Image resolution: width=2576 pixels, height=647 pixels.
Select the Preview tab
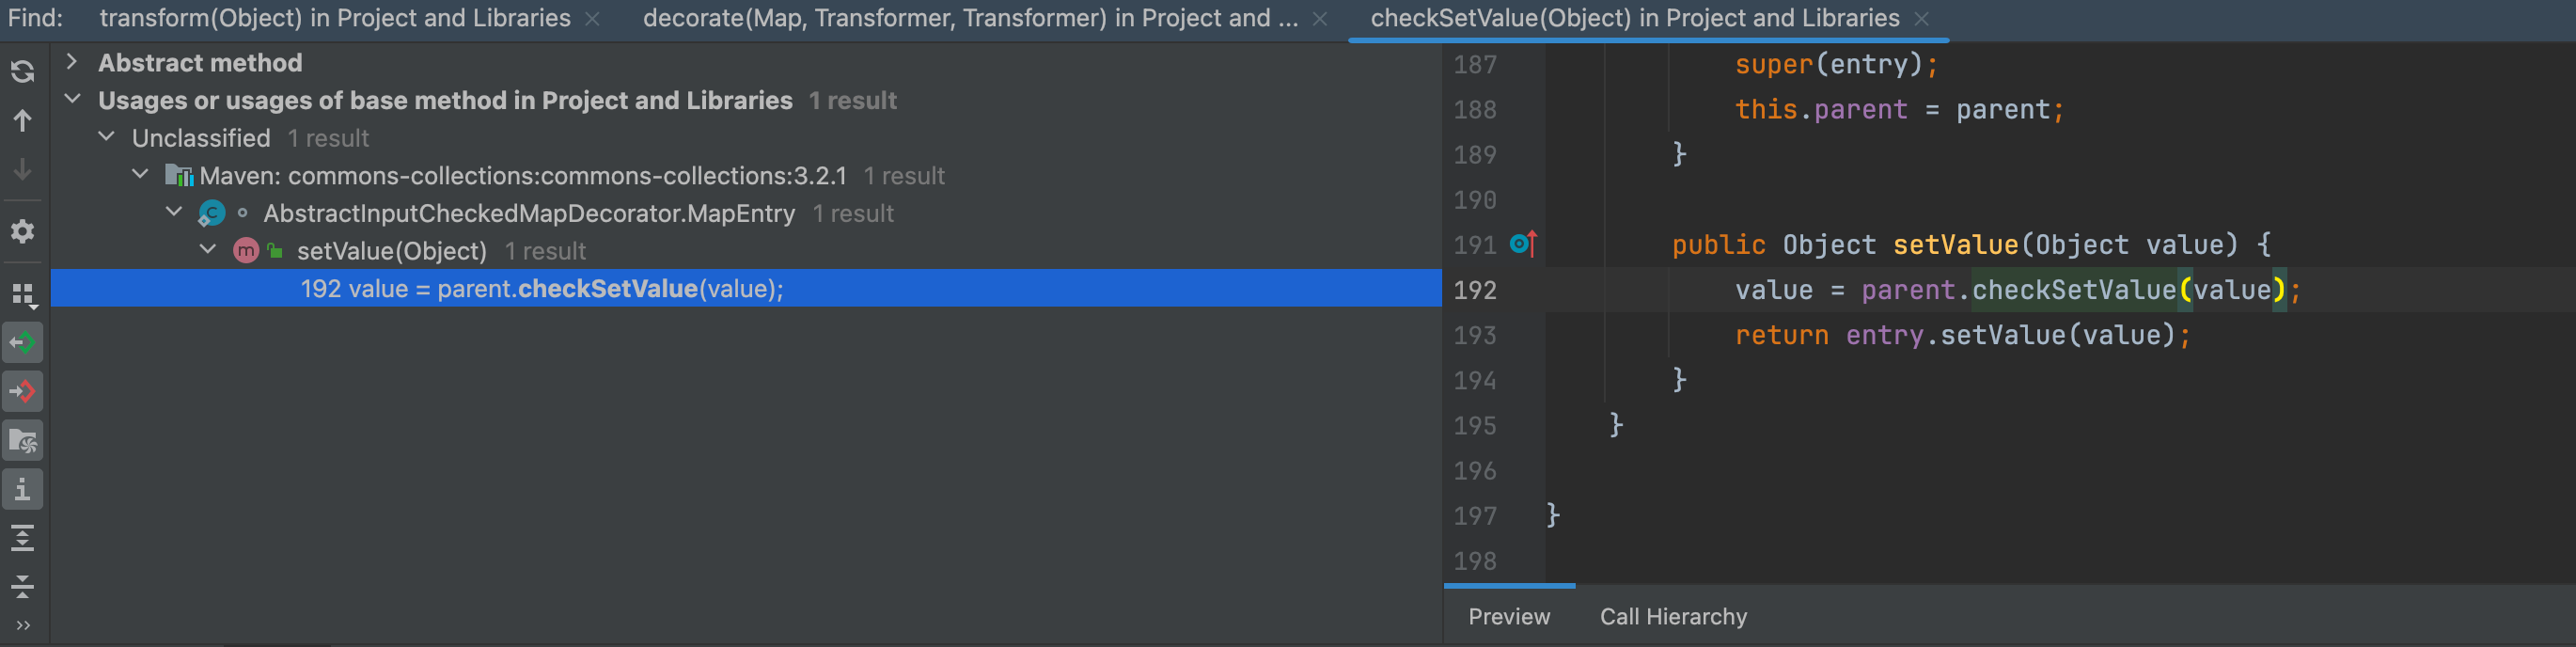tap(1508, 616)
